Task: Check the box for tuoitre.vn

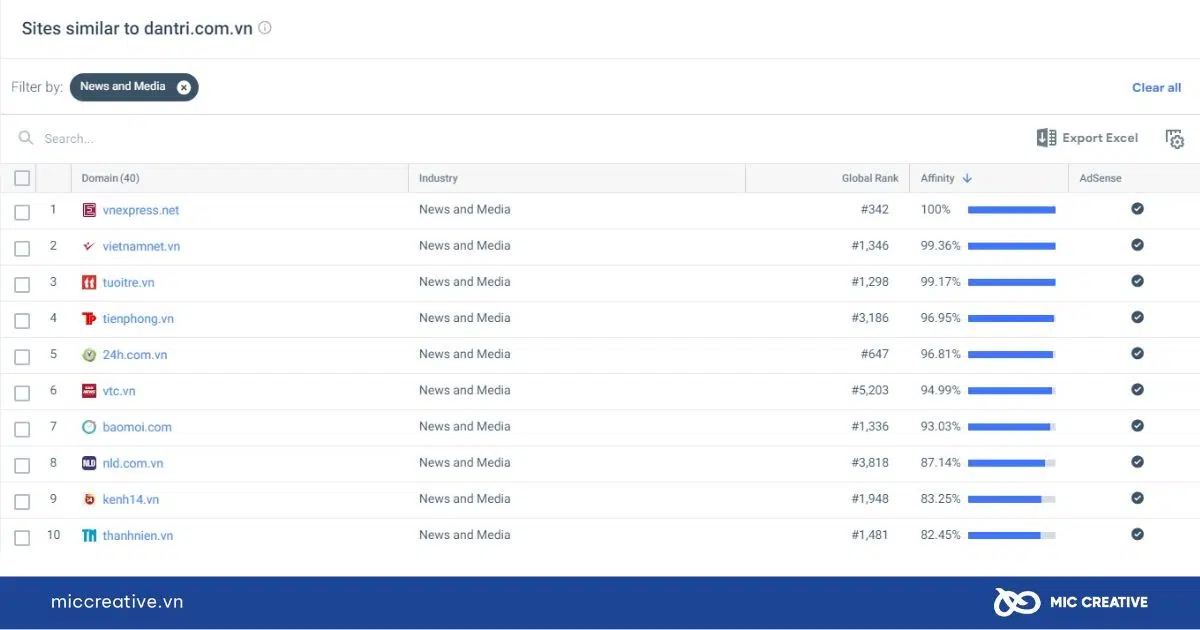Action: coord(22,284)
